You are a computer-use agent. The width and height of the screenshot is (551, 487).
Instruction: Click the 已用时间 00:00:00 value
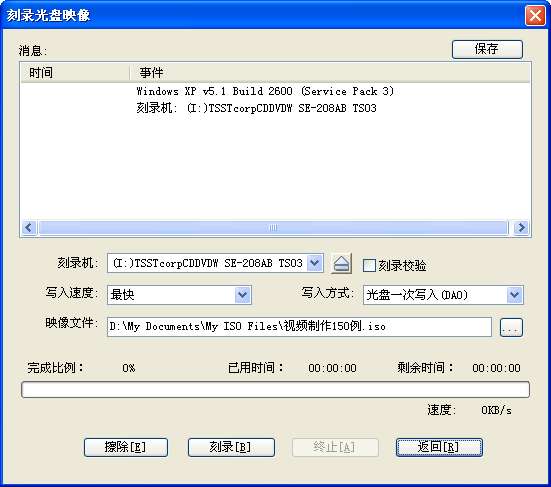click(x=332, y=368)
